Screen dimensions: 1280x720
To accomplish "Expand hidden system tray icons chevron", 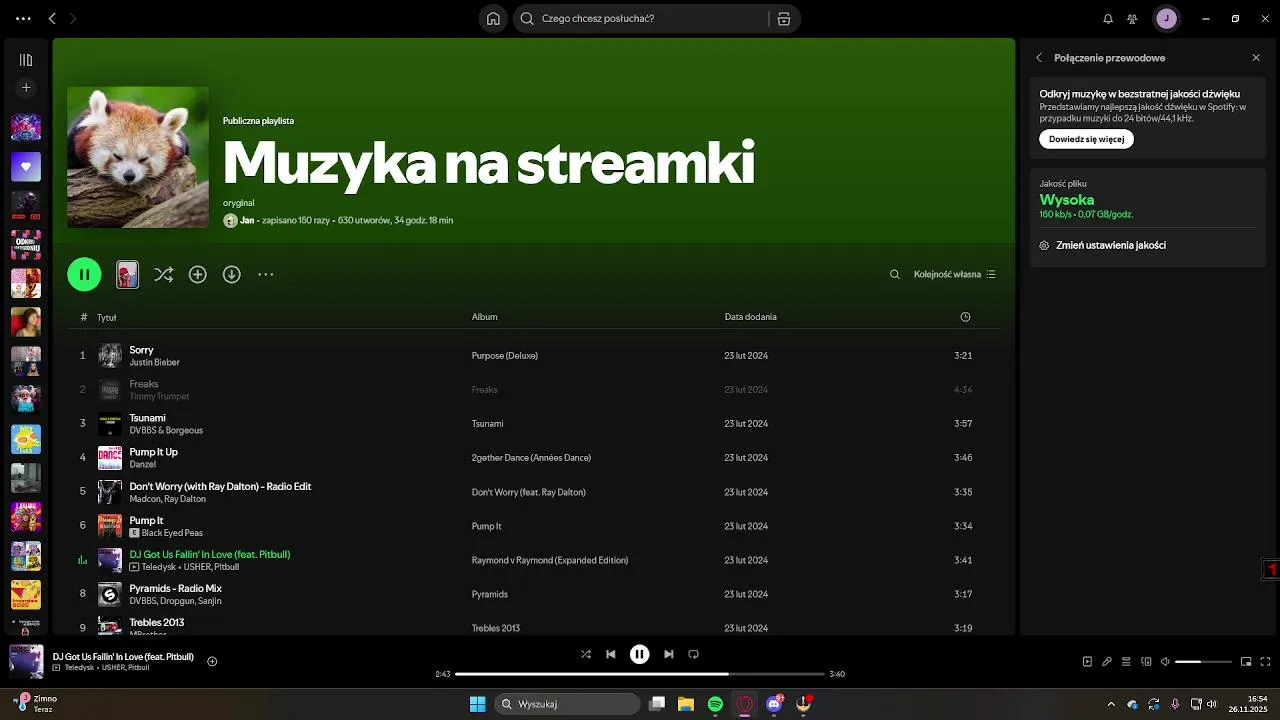I will point(1111,704).
